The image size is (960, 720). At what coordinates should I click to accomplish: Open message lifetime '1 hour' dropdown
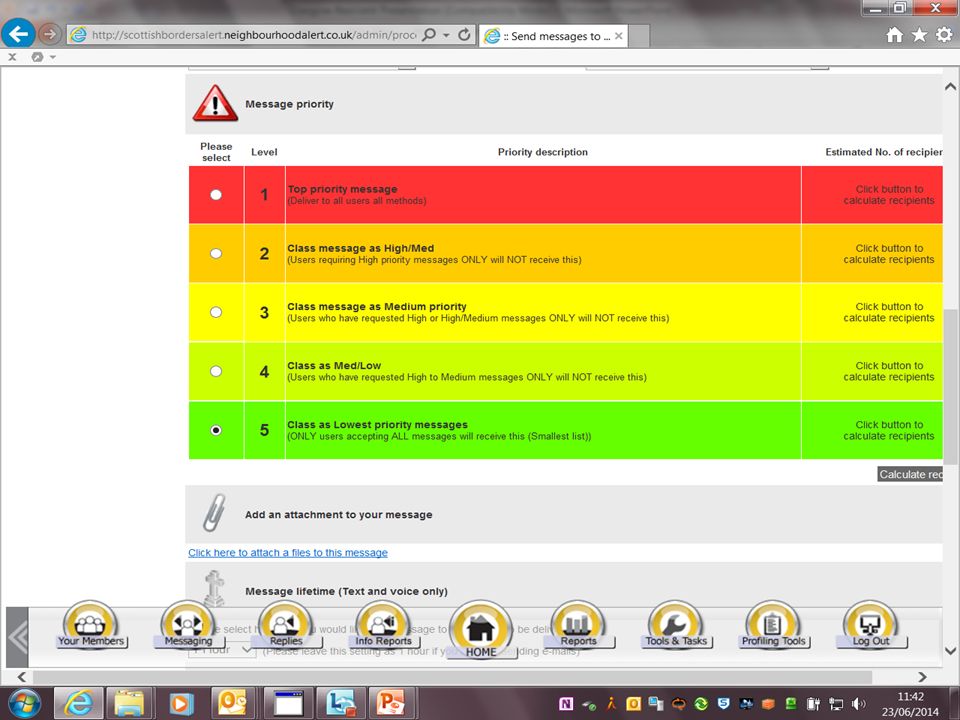pyautogui.click(x=222, y=650)
